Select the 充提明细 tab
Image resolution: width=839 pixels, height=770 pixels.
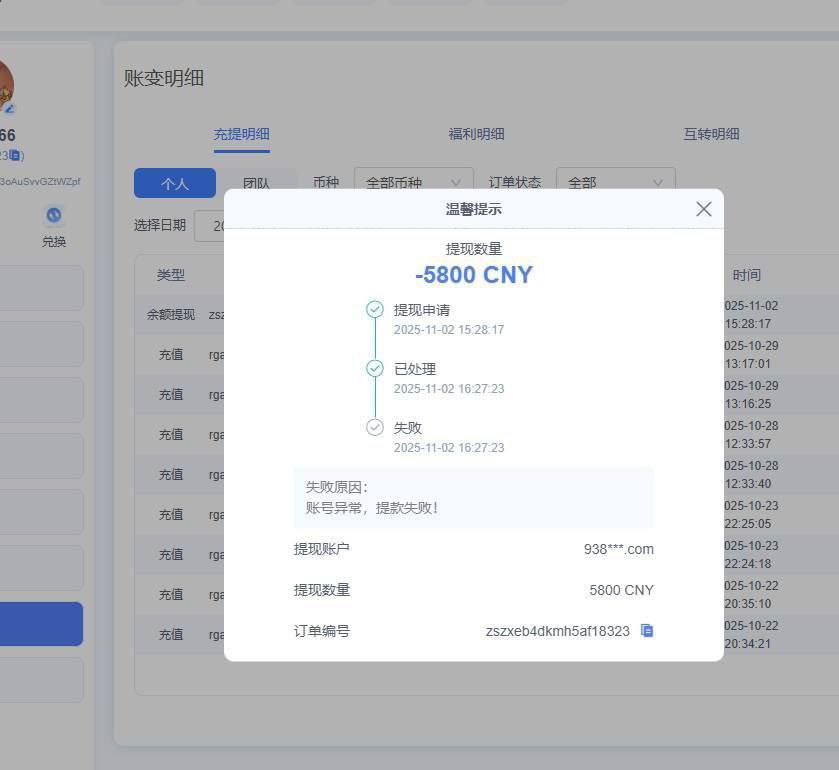pos(241,133)
